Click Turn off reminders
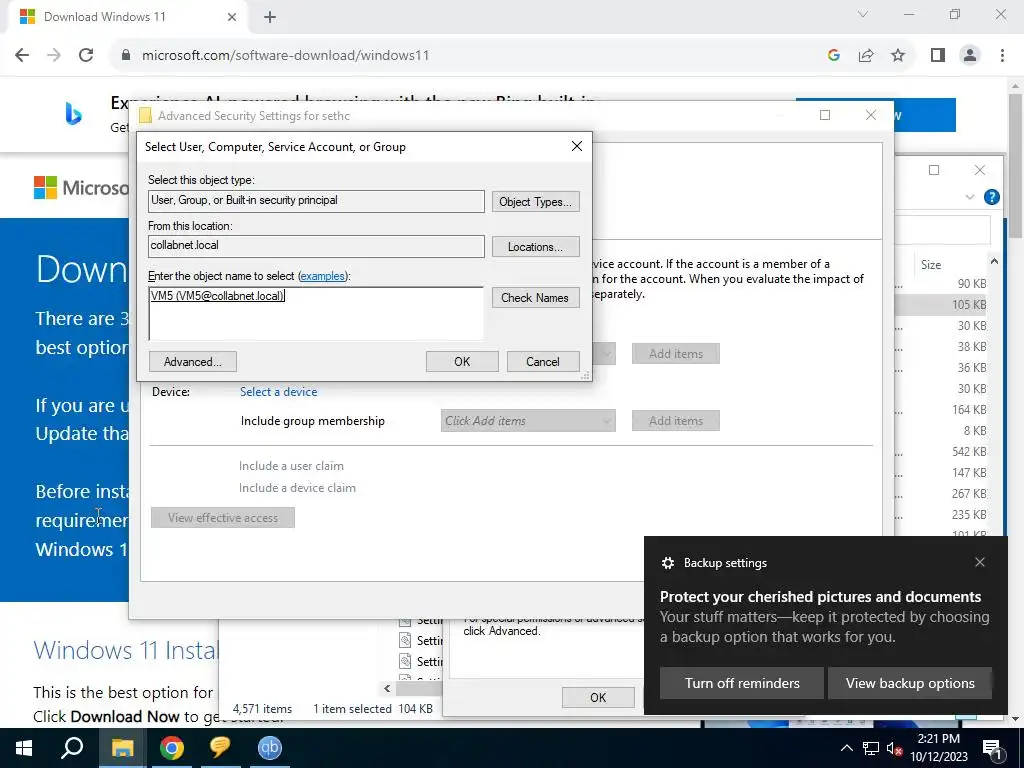 tap(742, 683)
